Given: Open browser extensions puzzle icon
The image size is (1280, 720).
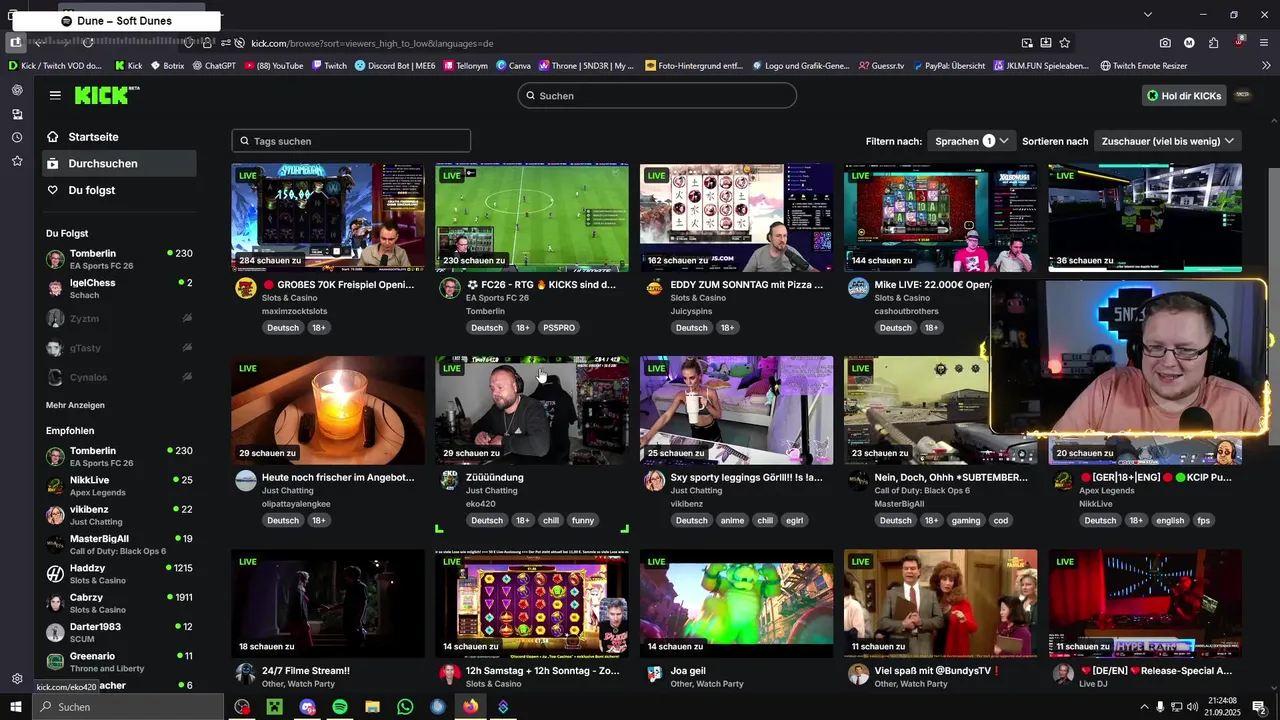Looking at the screenshot, I should pyautogui.click(x=1213, y=43).
